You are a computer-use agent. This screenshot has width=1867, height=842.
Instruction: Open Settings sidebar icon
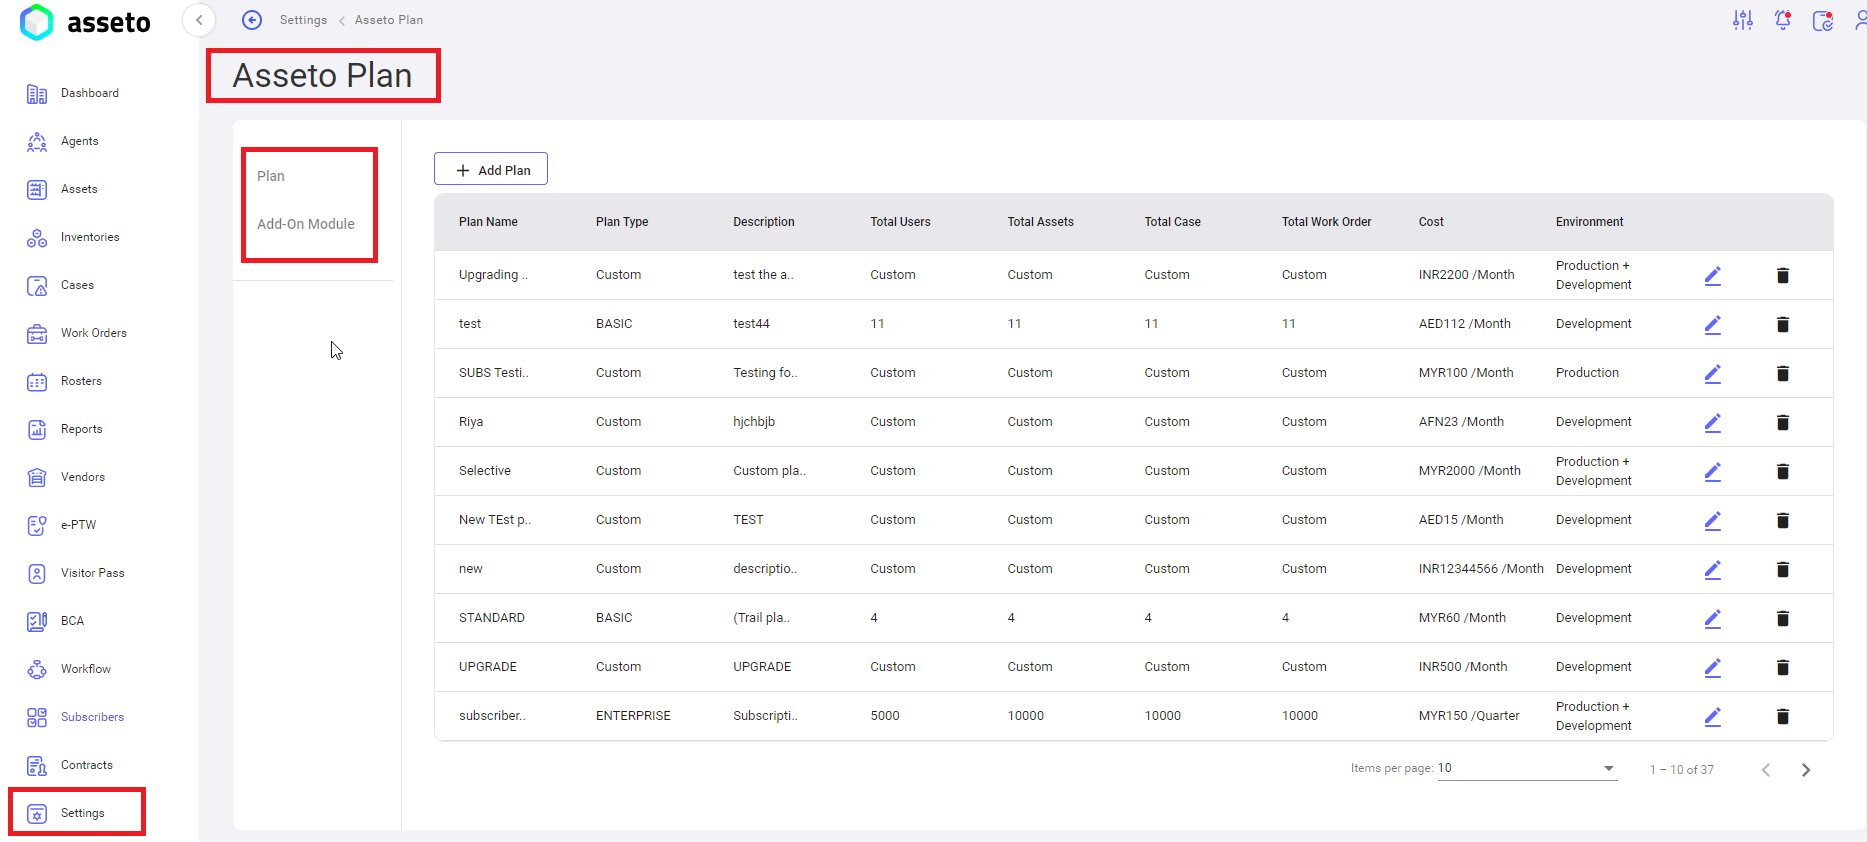(x=37, y=813)
